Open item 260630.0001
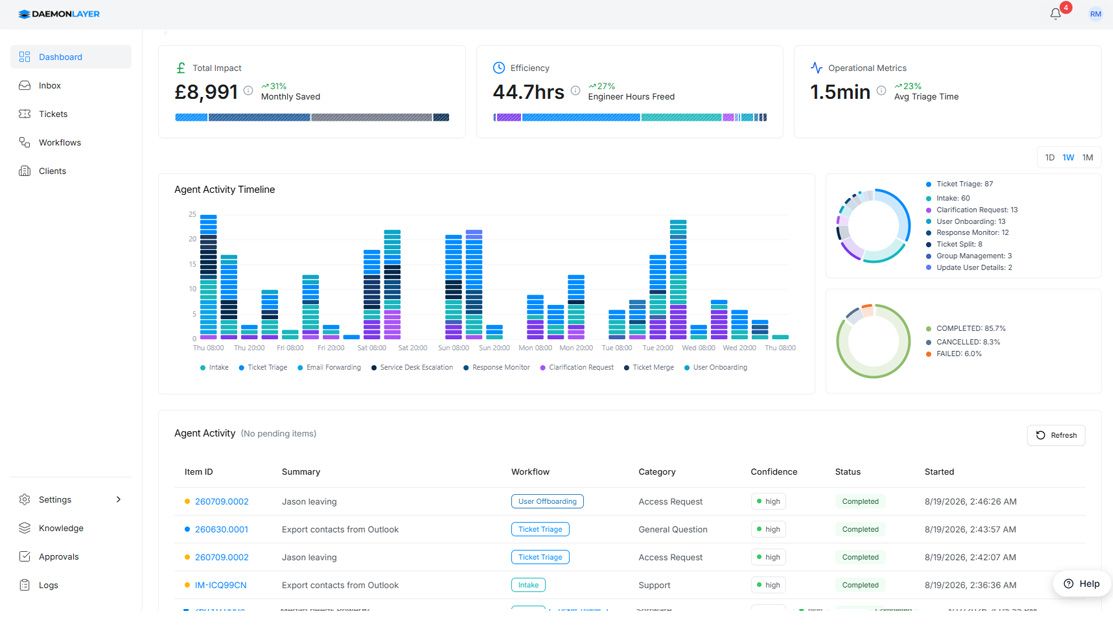This screenshot has width=1113, height=635. (221, 529)
